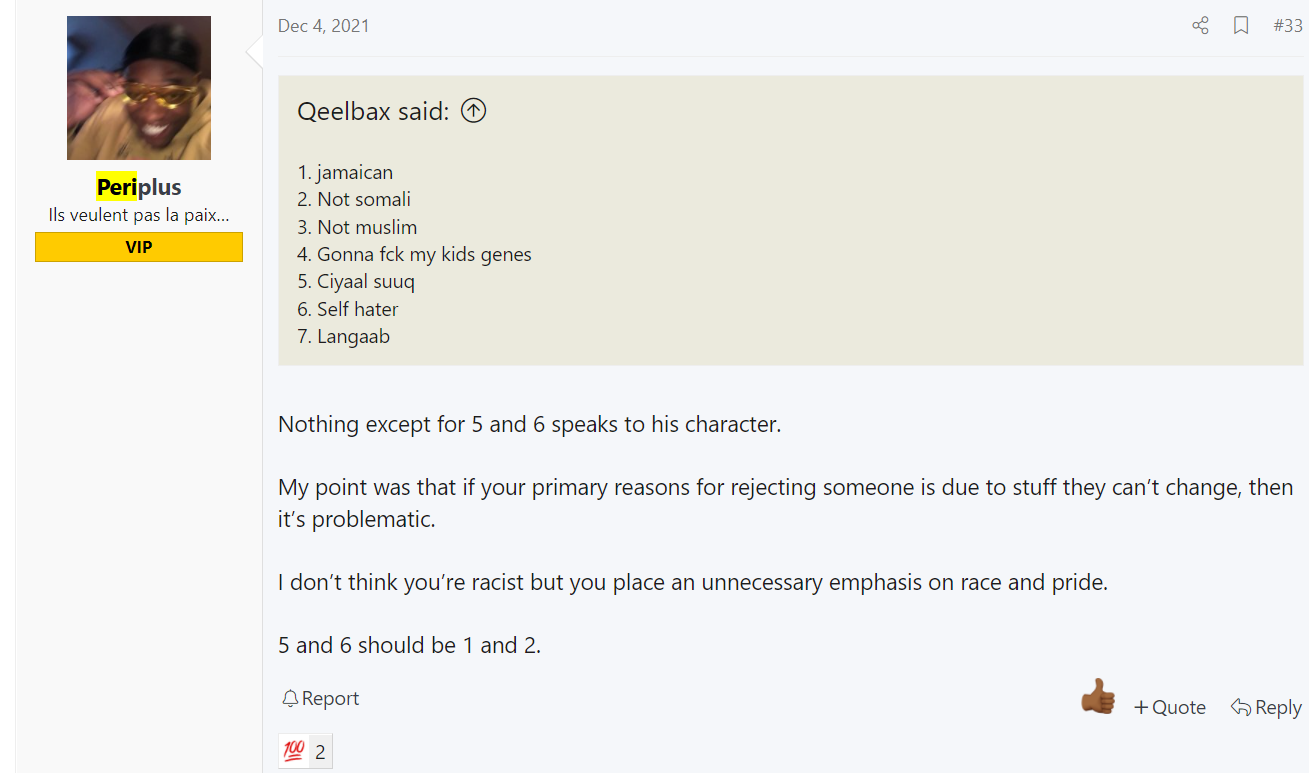Click the plus icon beside Quote

coord(1141,707)
